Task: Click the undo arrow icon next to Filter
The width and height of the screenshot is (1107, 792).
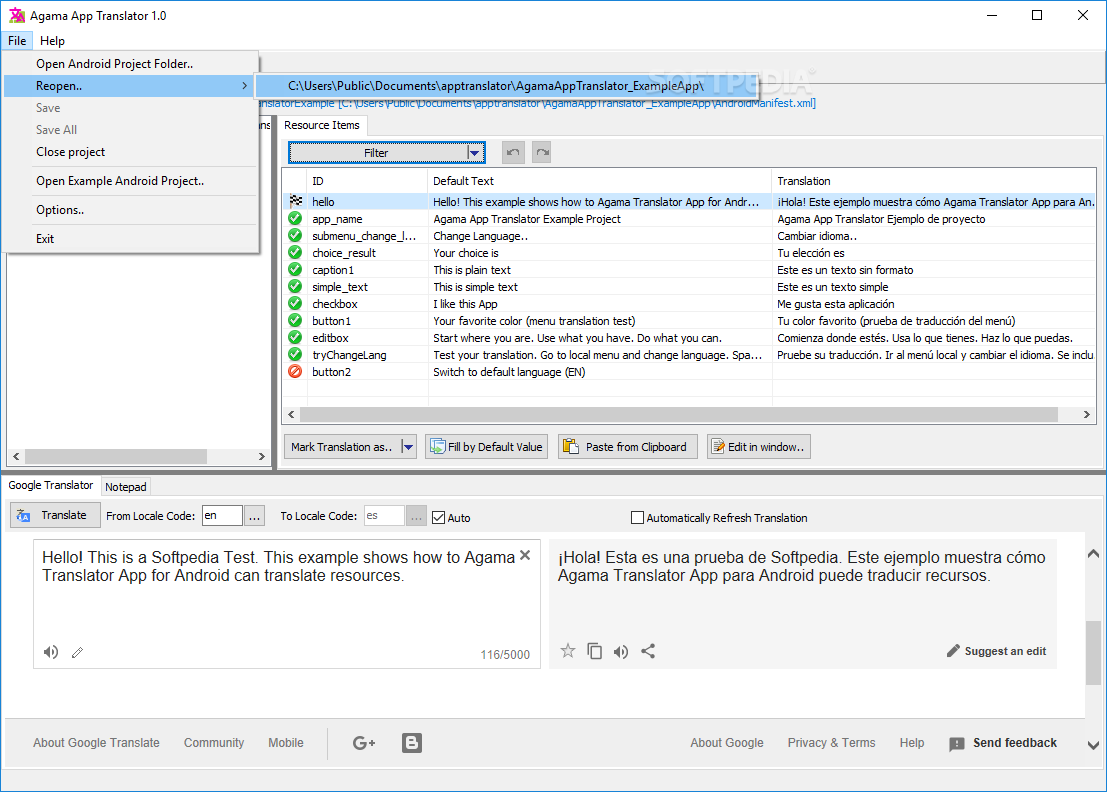Action: point(513,152)
